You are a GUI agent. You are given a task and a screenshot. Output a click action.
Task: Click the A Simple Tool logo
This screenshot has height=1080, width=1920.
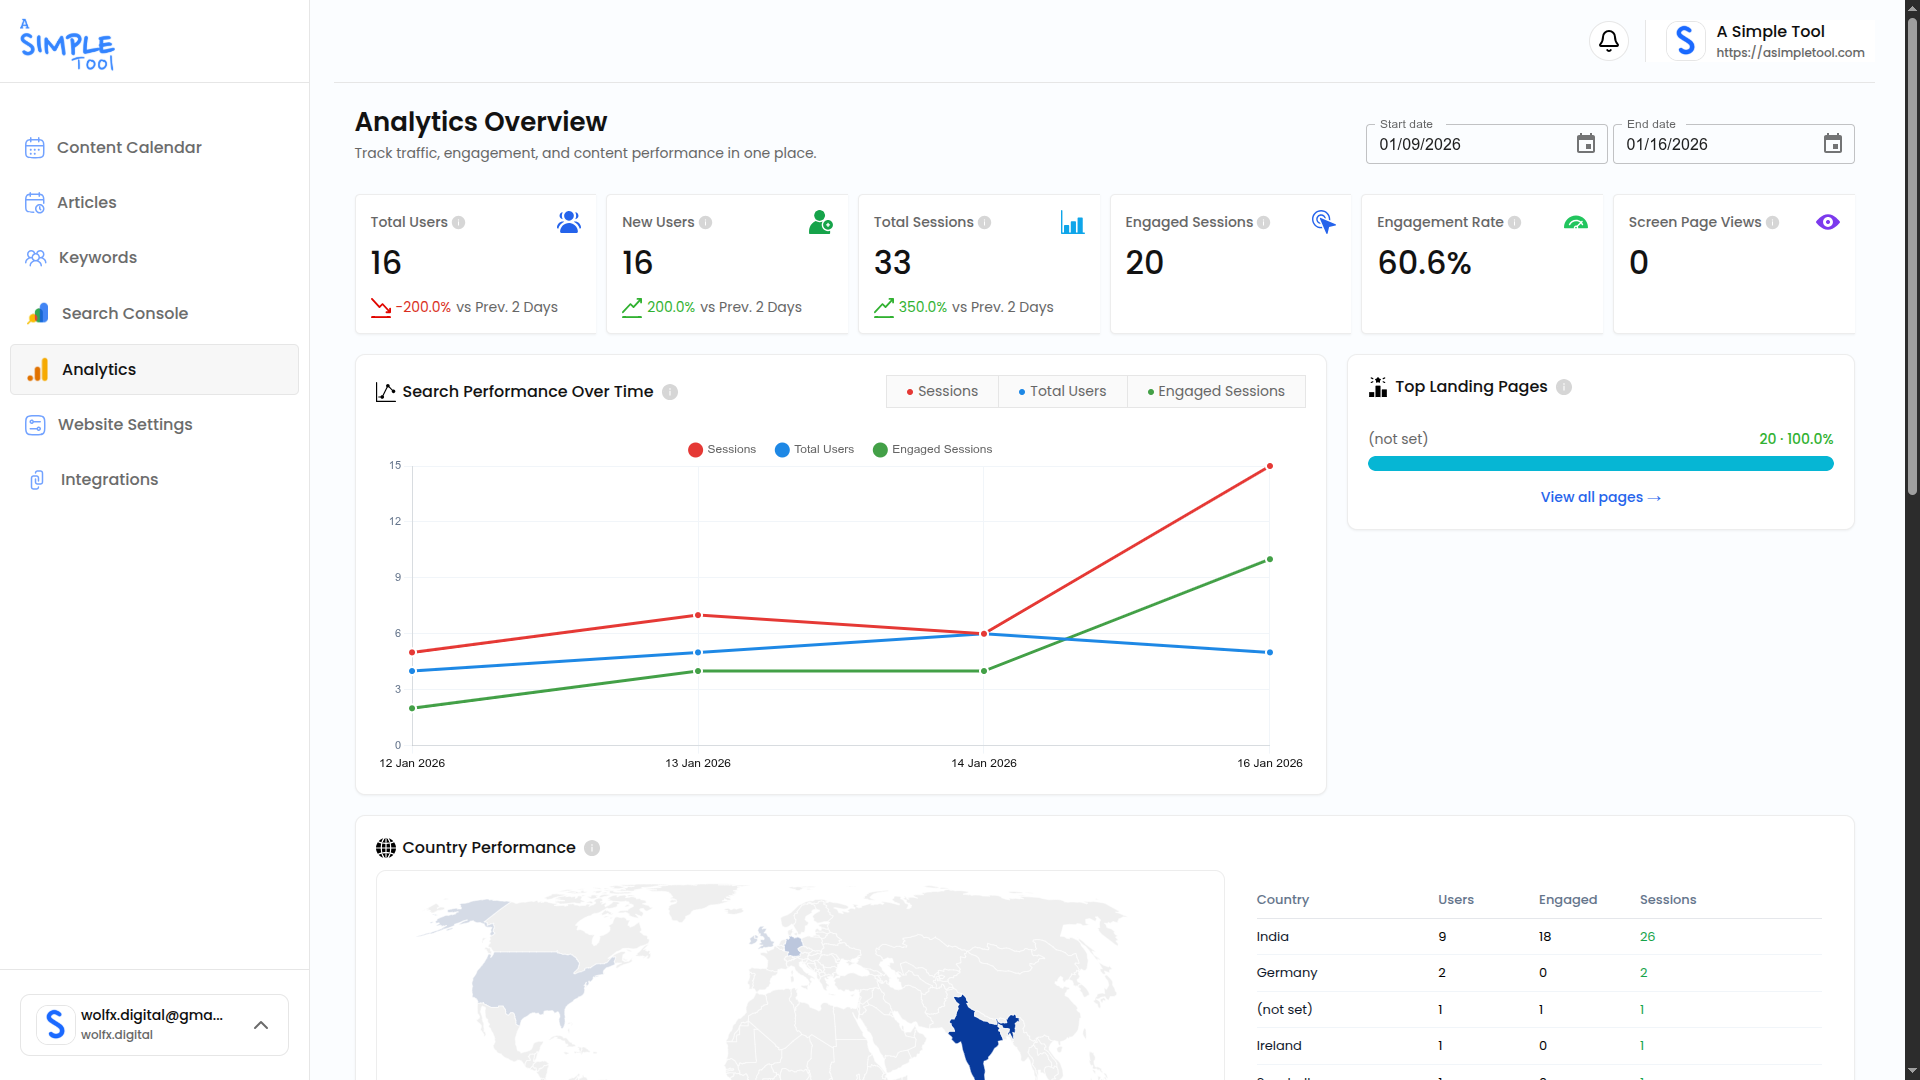pyautogui.click(x=67, y=45)
